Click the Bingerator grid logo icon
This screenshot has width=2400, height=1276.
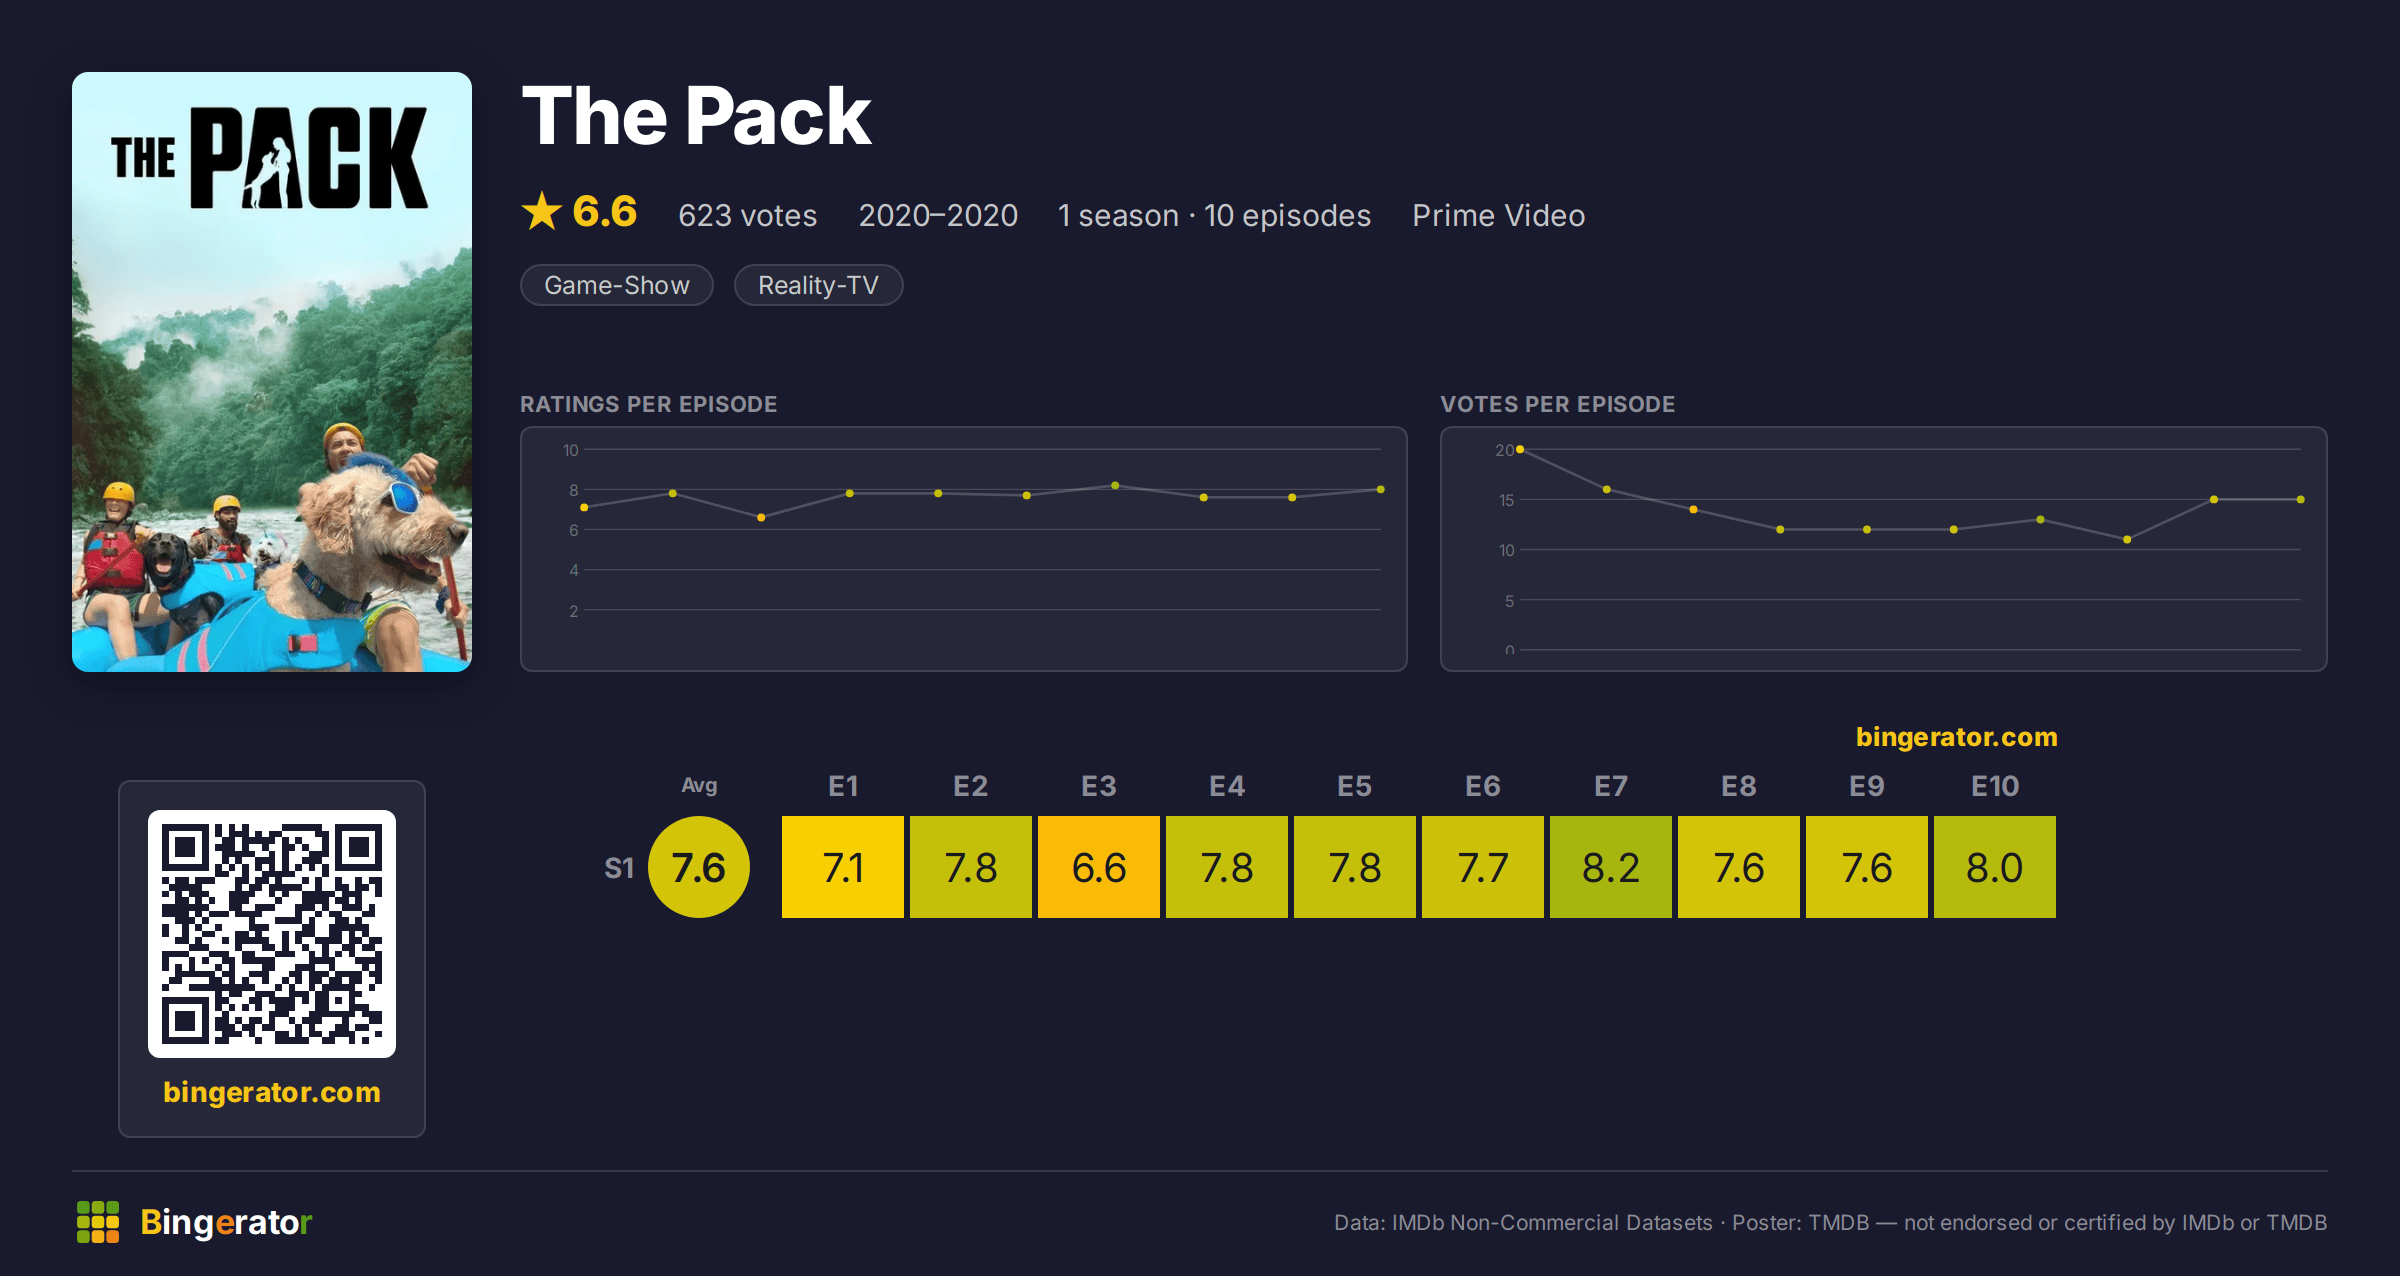pyautogui.click(x=98, y=1222)
